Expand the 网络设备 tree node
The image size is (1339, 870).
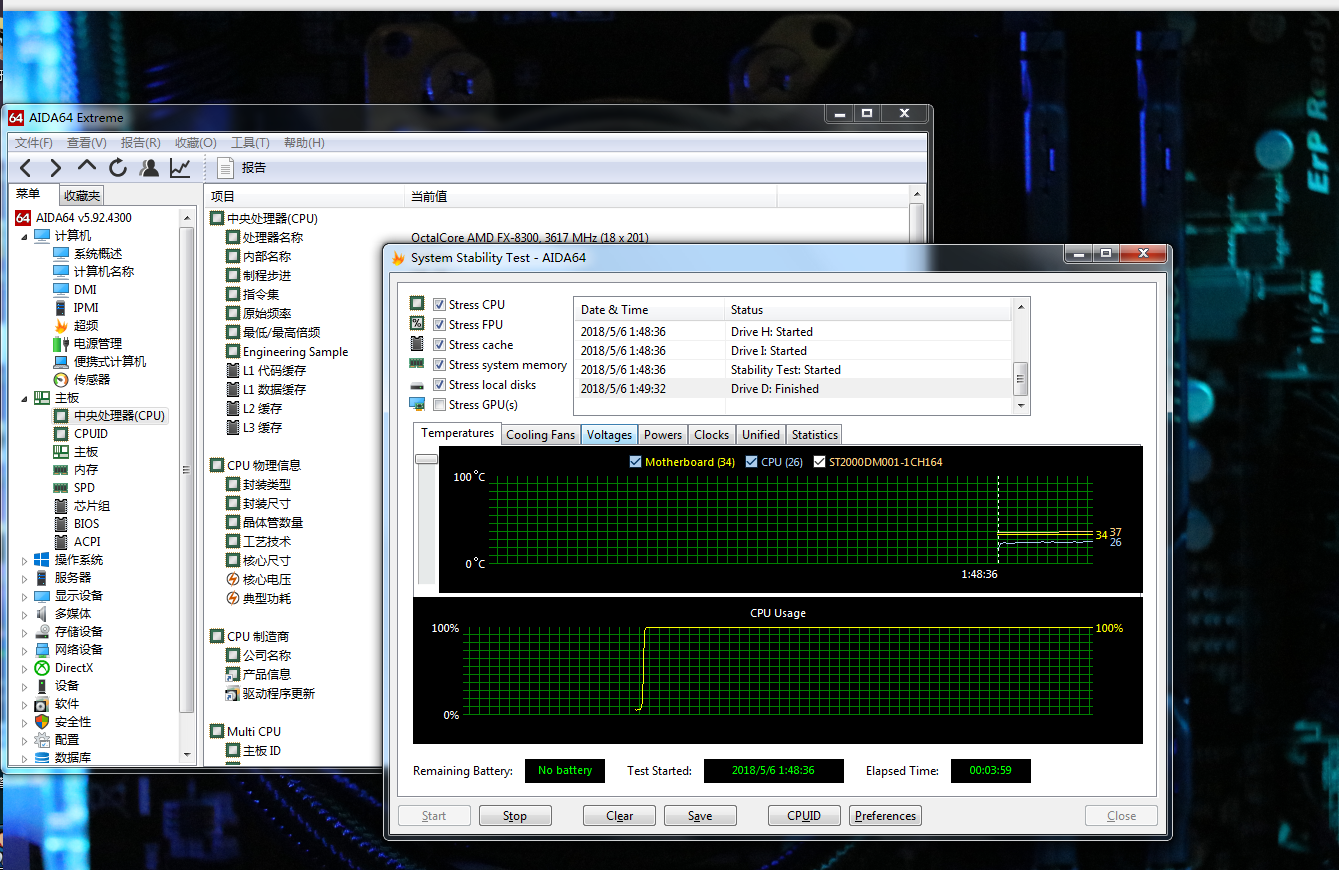(x=24, y=650)
